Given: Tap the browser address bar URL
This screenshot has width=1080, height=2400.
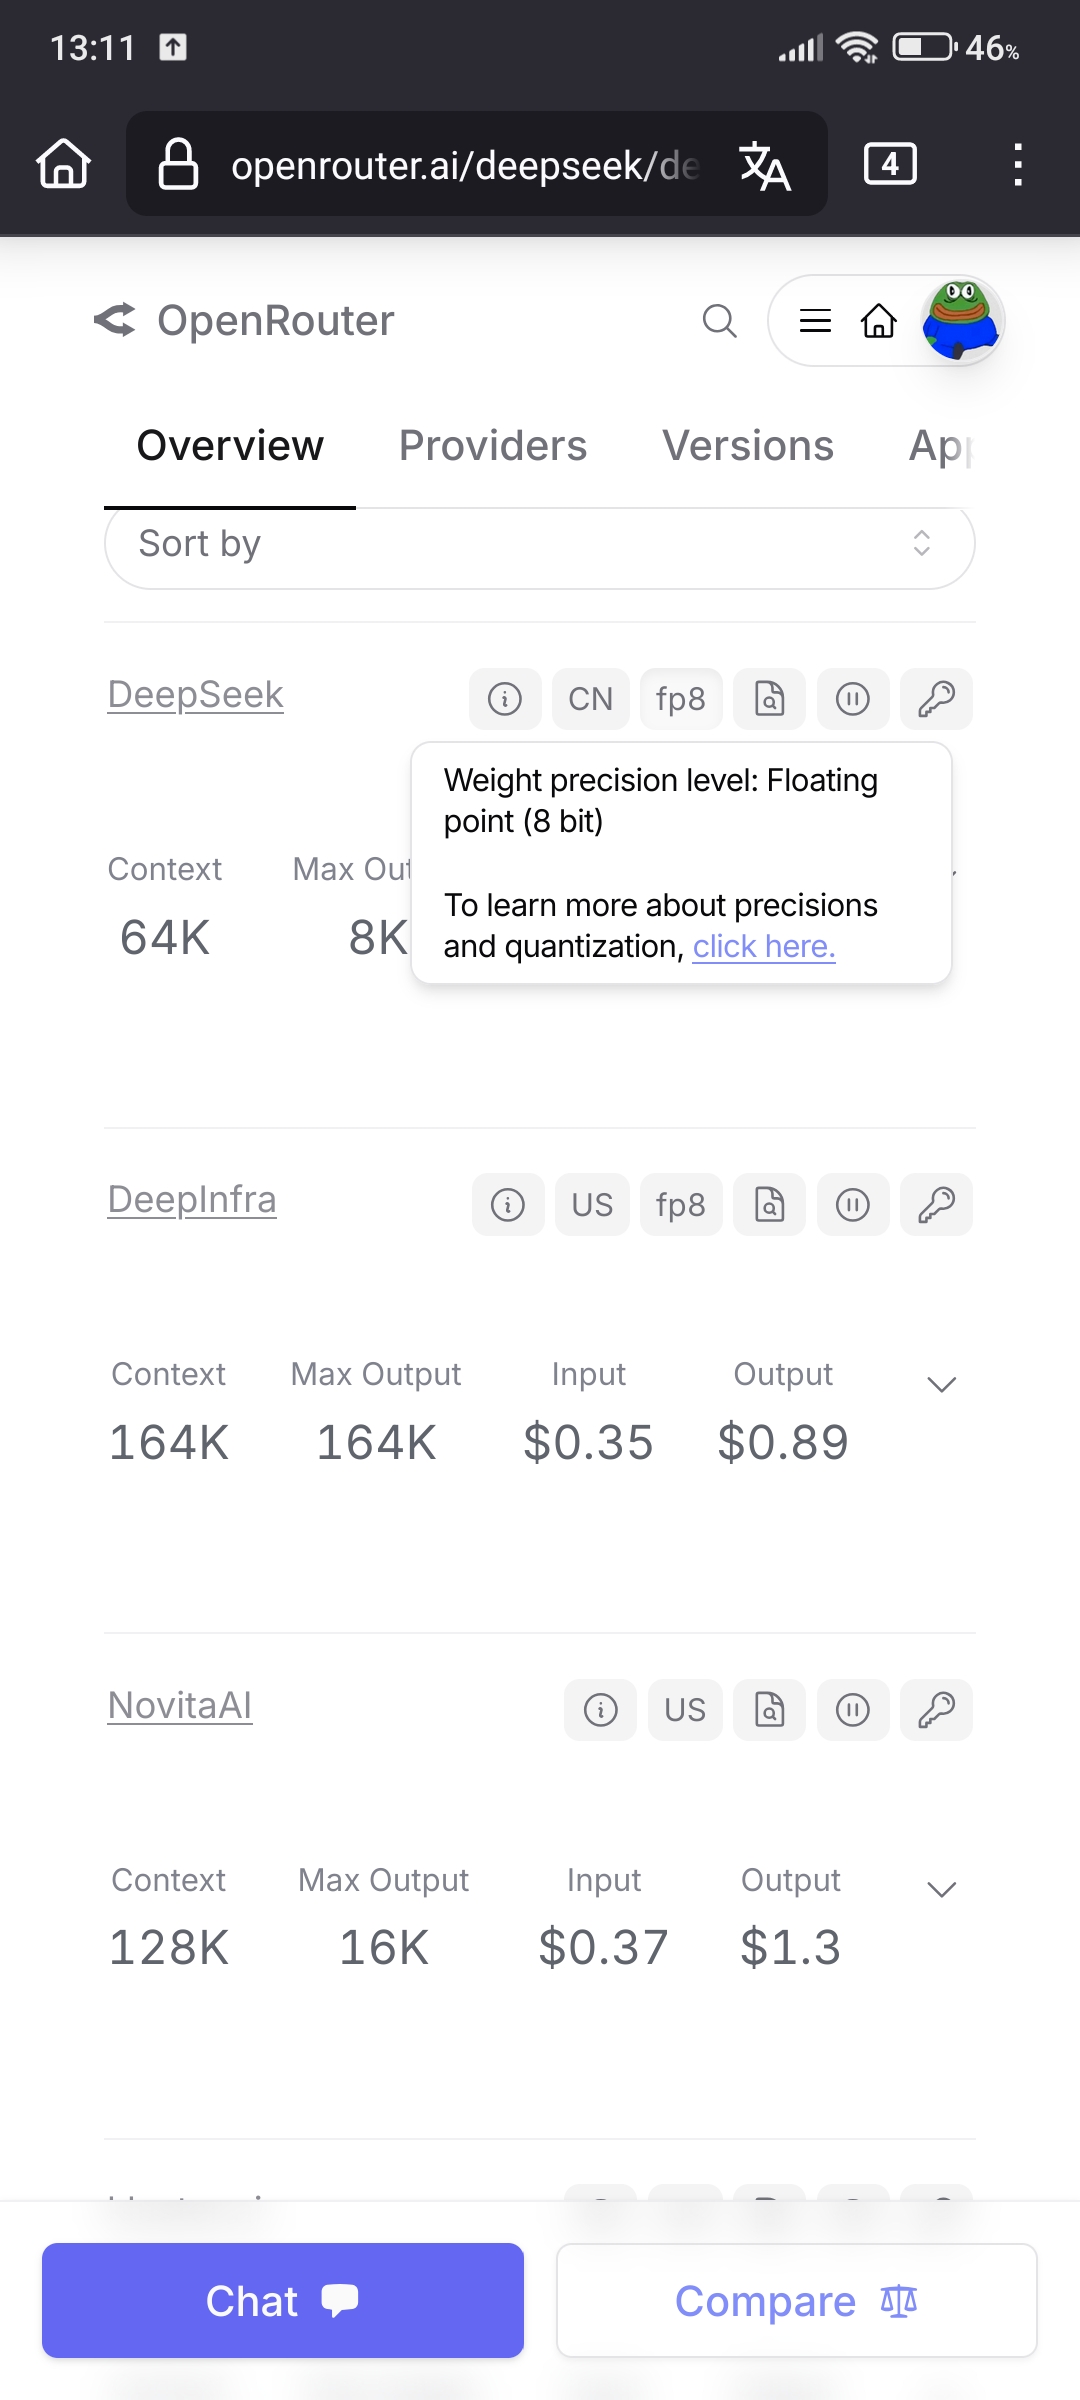Looking at the screenshot, I should tap(465, 165).
